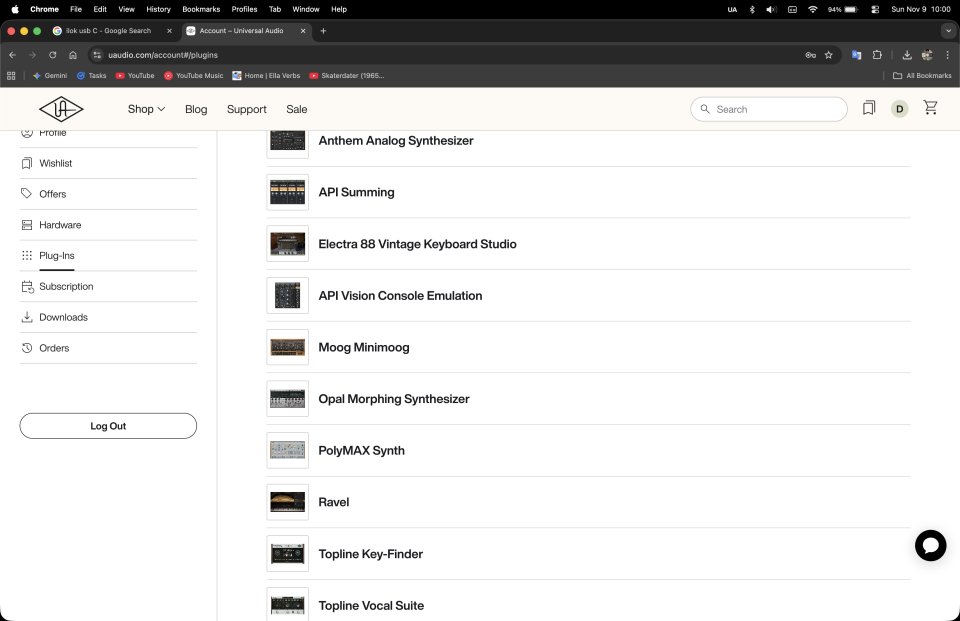Expand All Bookmarks in bookmarks bar
This screenshot has width=960, height=621.
922,75
